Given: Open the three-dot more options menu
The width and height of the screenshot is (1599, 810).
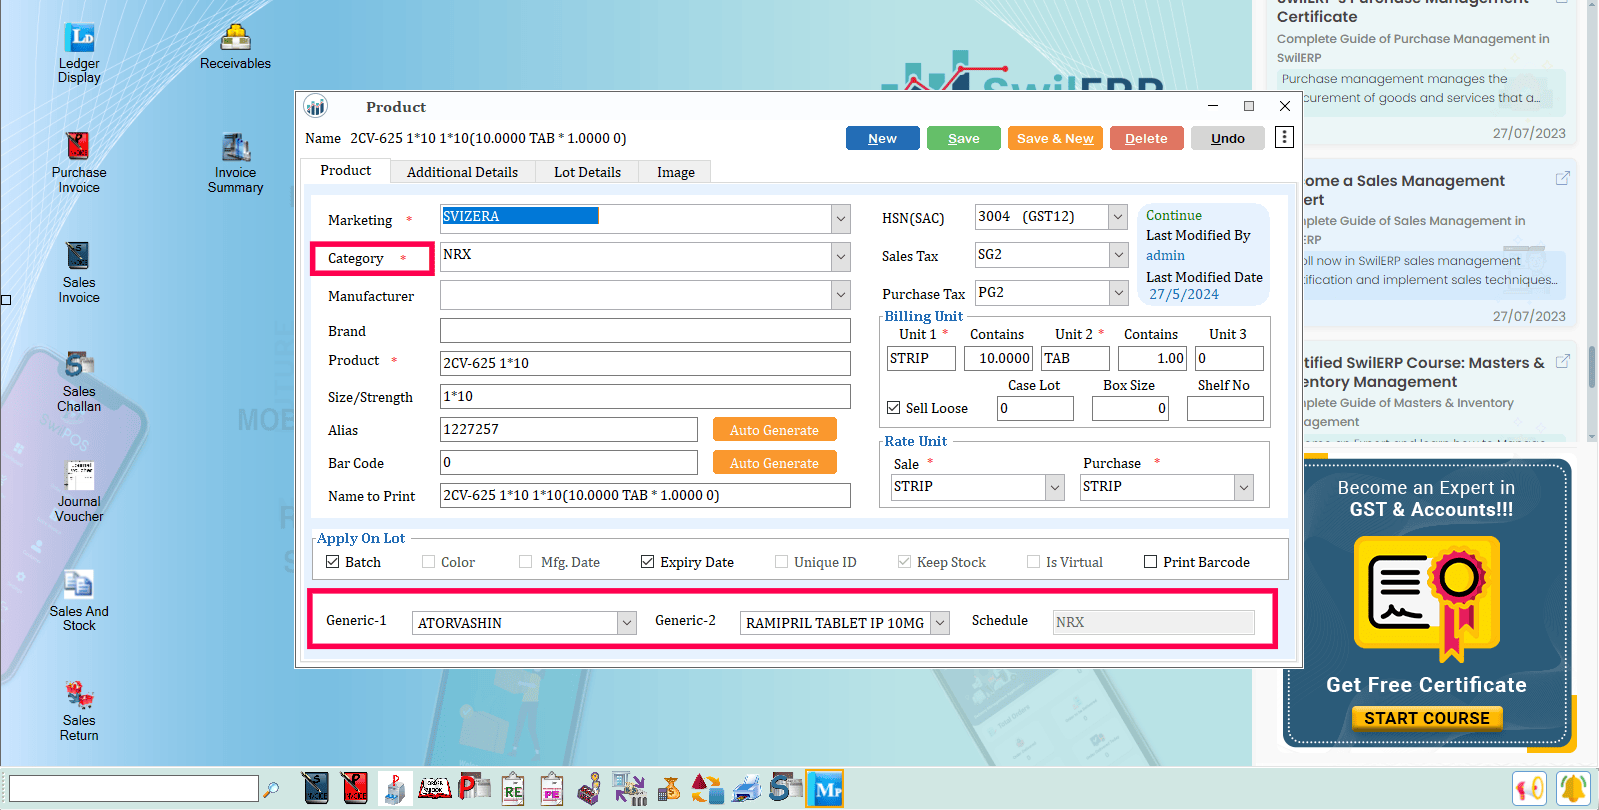Looking at the screenshot, I should pos(1285,137).
